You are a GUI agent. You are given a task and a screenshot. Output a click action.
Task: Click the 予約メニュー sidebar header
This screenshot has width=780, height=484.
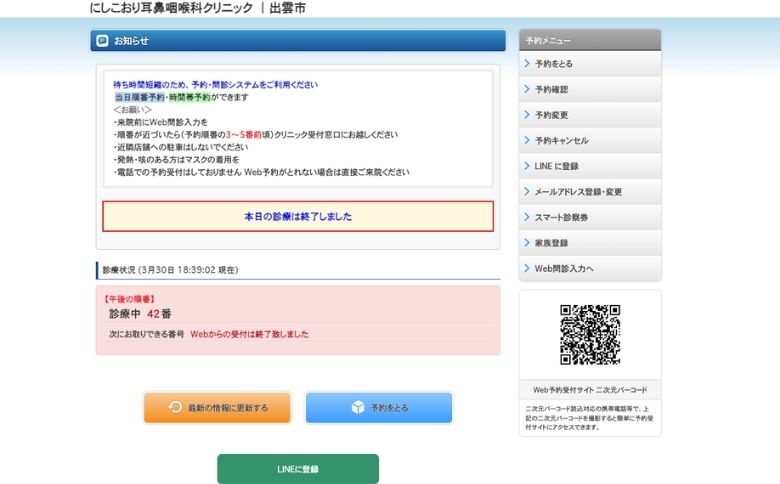590,40
